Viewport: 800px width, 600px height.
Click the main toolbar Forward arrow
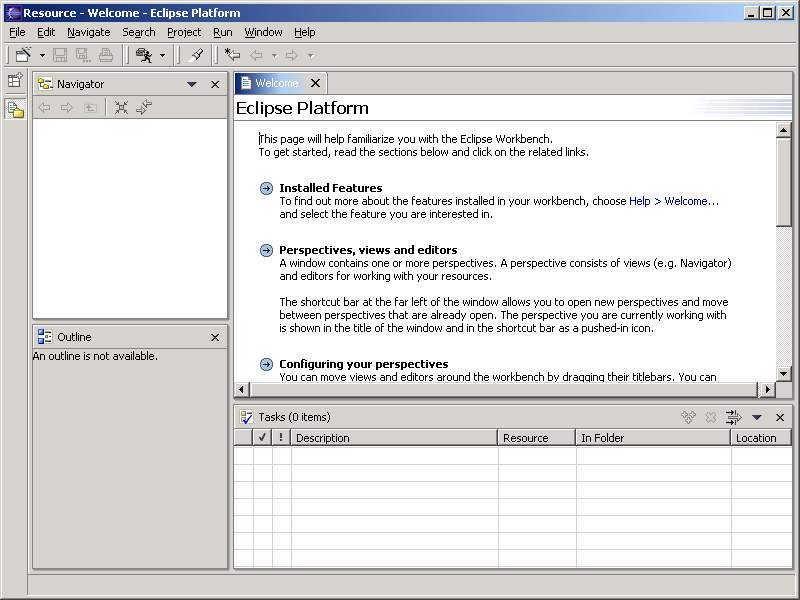click(291, 55)
